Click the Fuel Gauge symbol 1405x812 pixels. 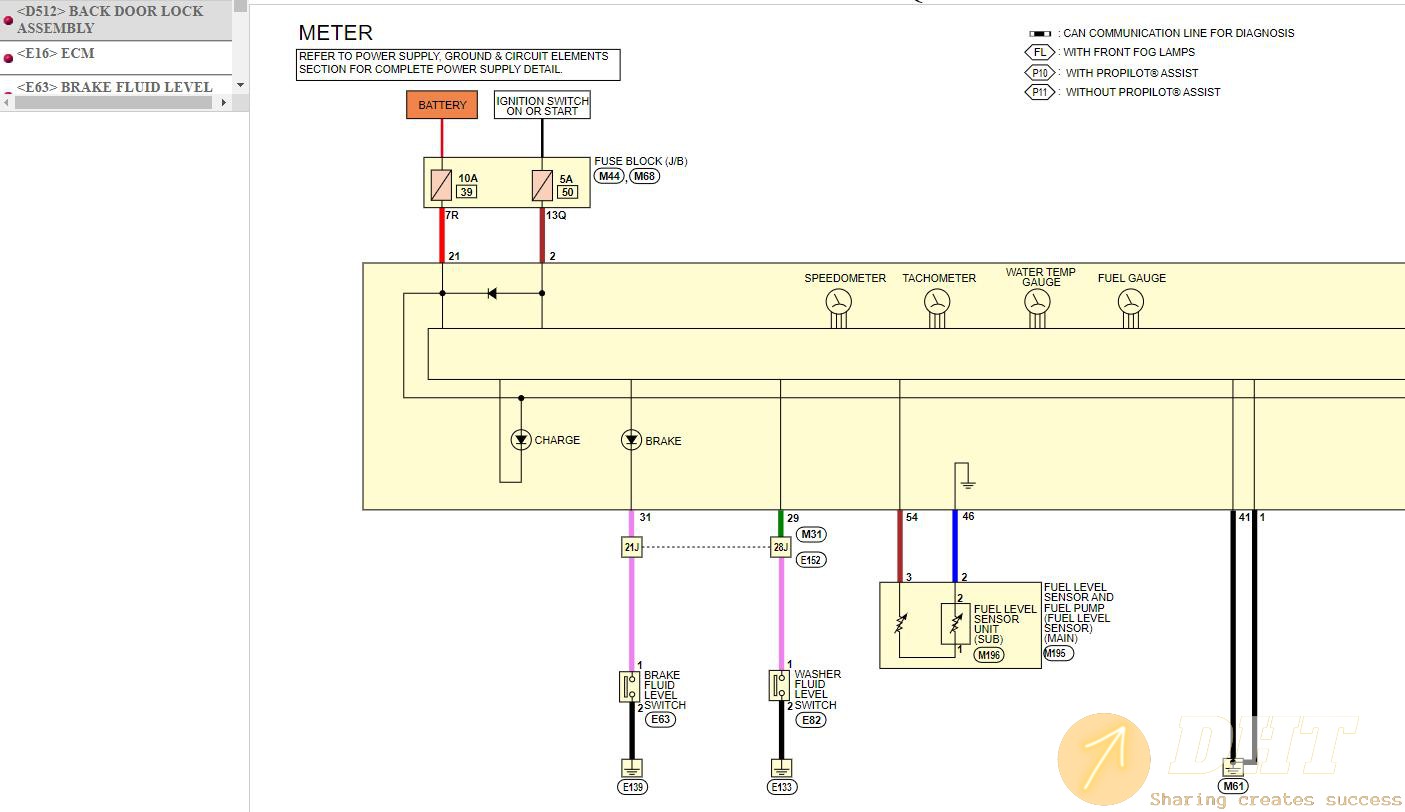[1130, 304]
